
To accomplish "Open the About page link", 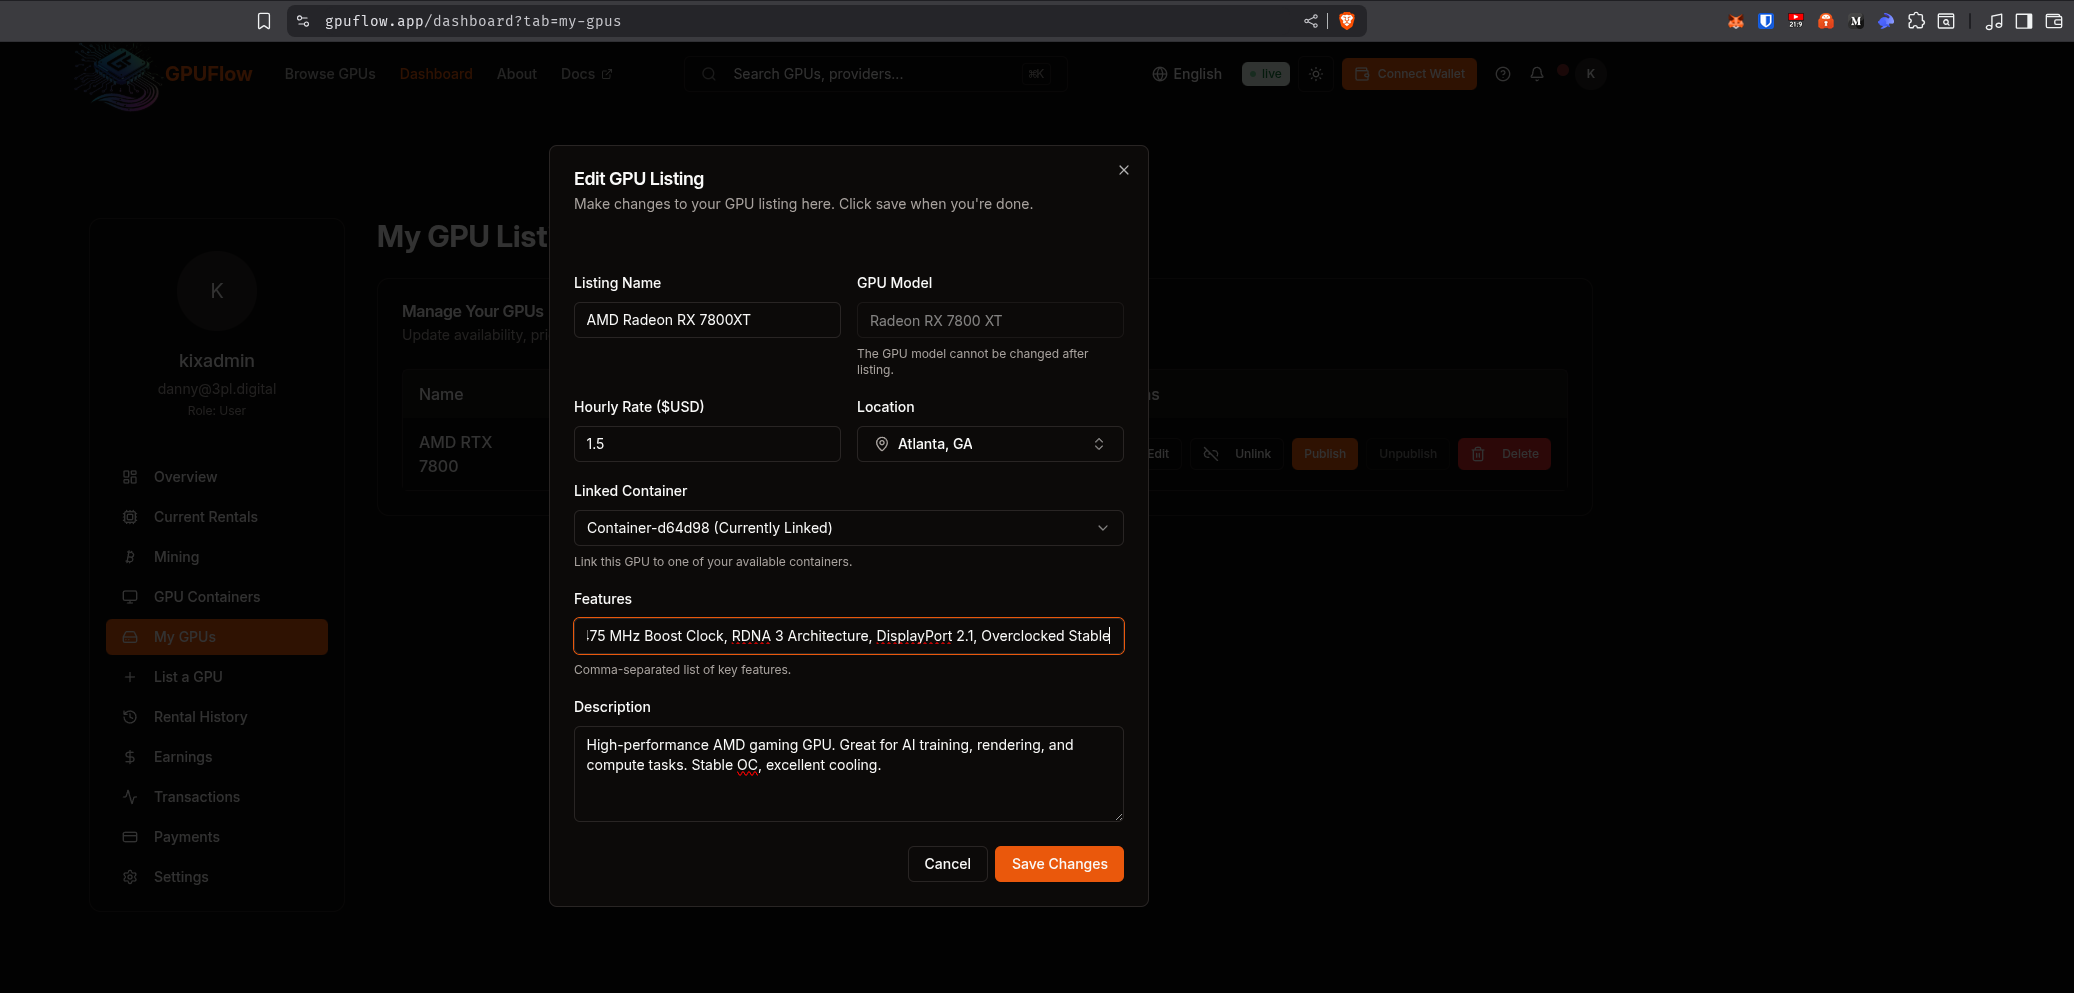I will coord(517,74).
